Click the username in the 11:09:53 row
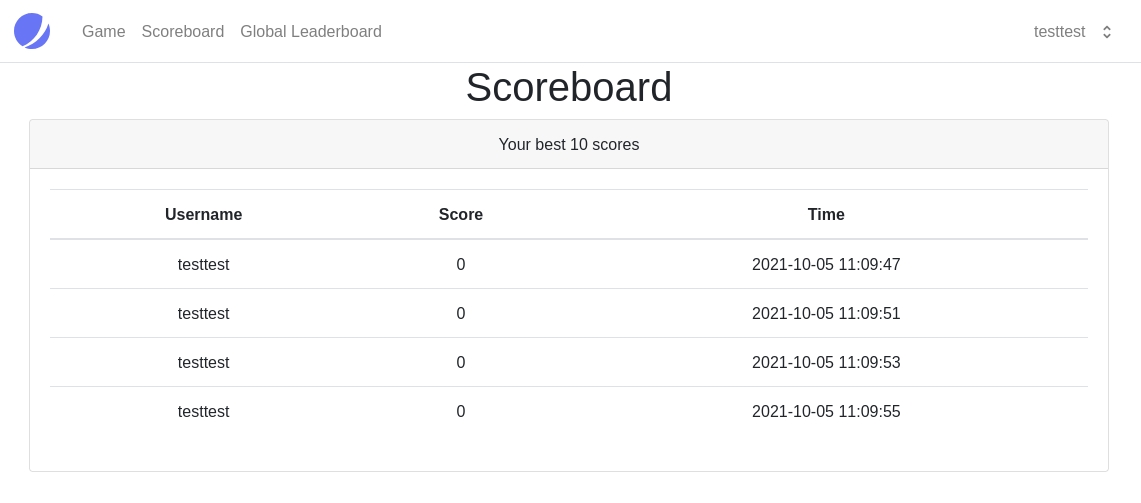Image resolution: width=1141 pixels, height=503 pixels. [x=204, y=363]
